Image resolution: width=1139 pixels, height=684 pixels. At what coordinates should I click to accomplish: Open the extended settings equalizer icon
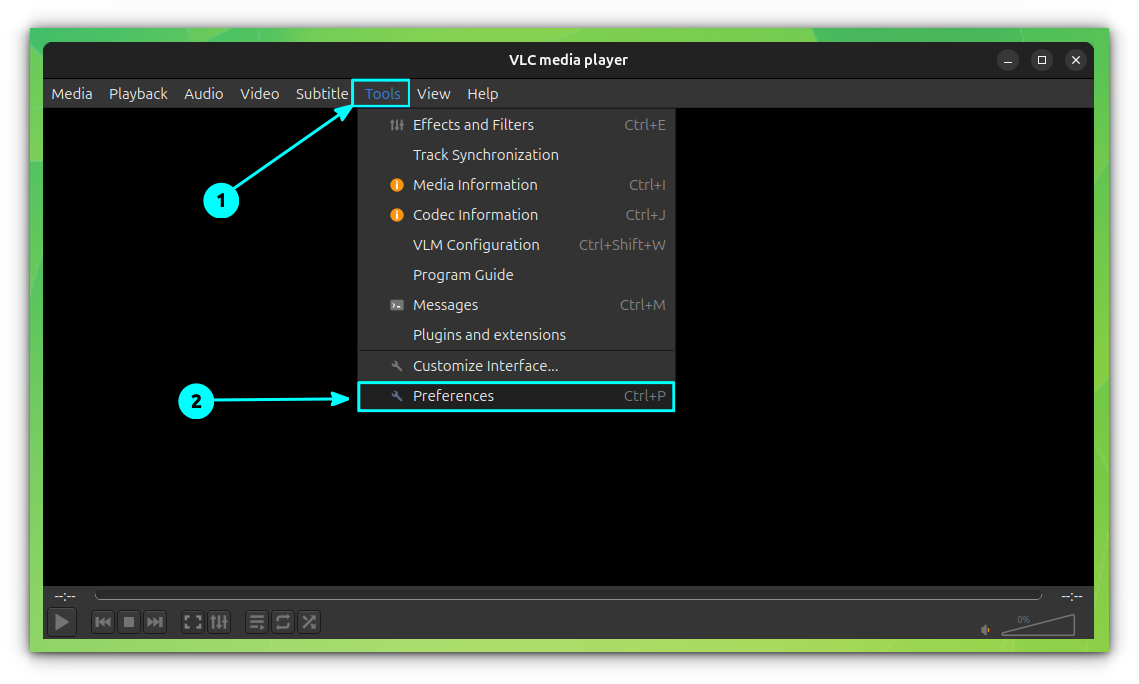point(219,621)
